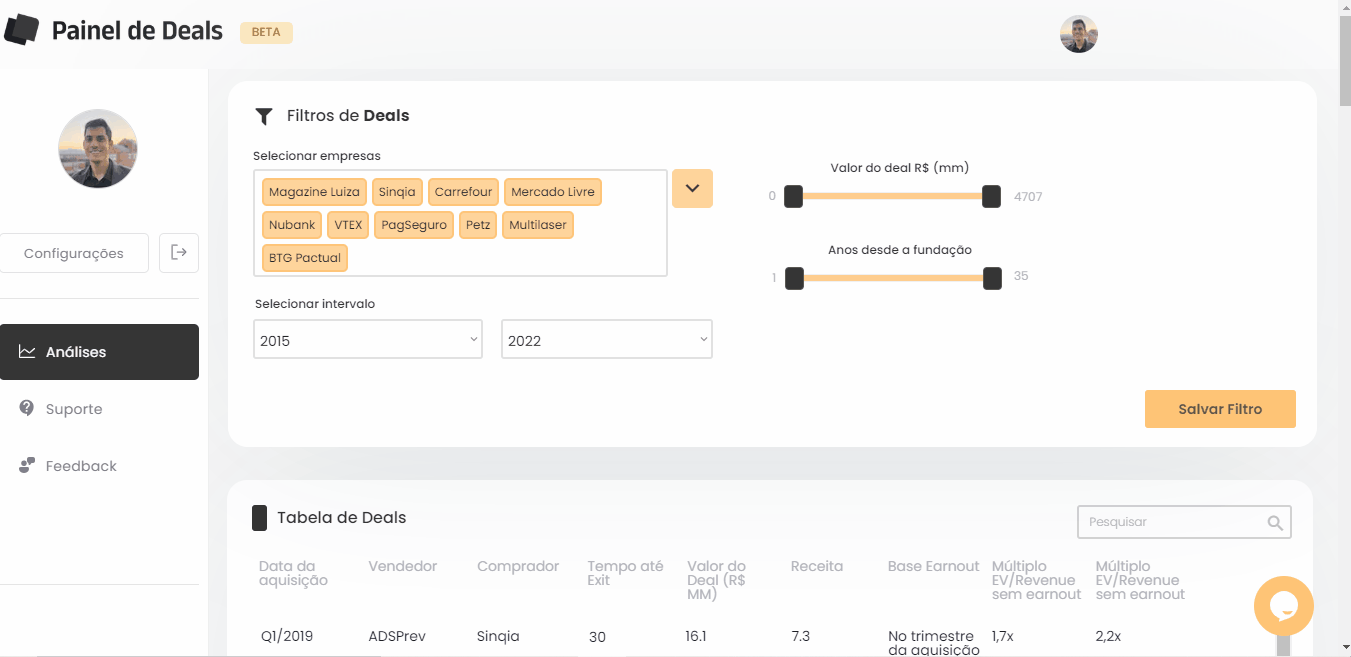
Task: Click the VTEX company tag
Action: coord(348,225)
